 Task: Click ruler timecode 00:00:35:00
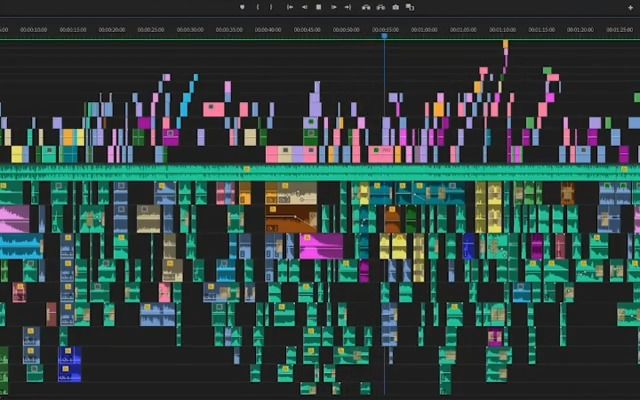pyautogui.click(x=229, y=30)
